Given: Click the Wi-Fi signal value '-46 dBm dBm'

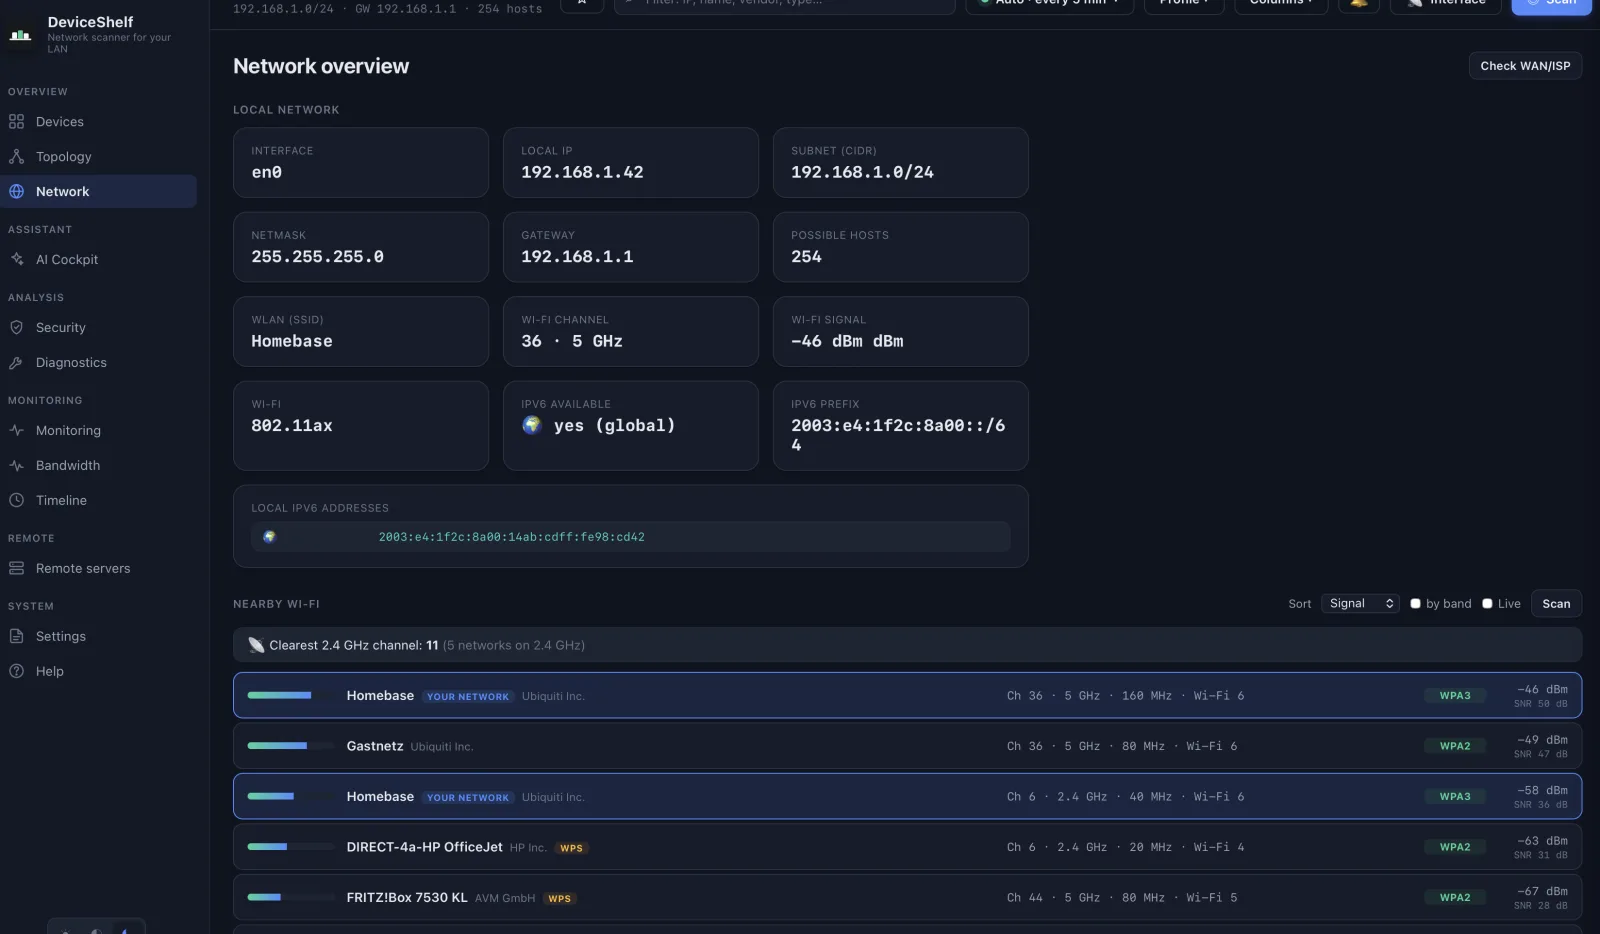Looking at the screenshot, I should click(847, 342).
